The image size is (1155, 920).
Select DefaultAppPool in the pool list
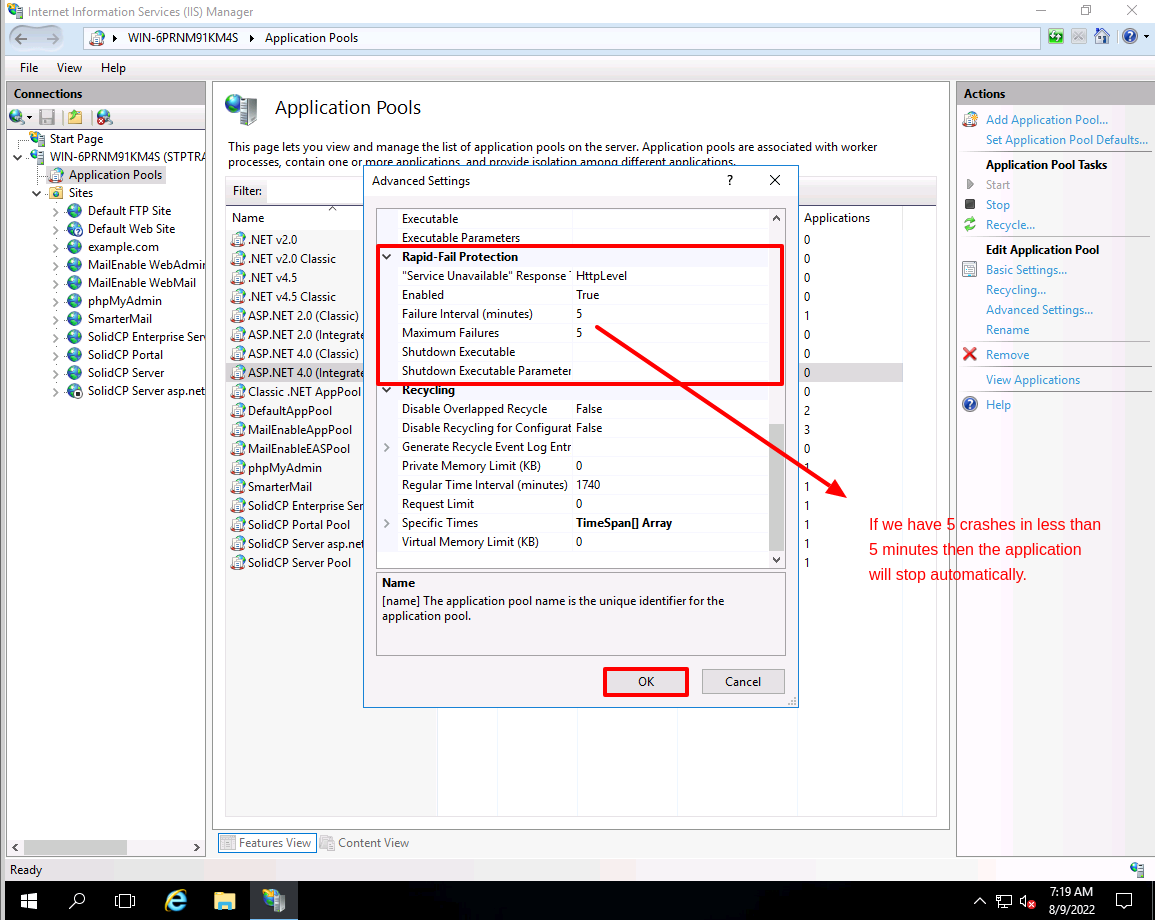pos(289,411)
